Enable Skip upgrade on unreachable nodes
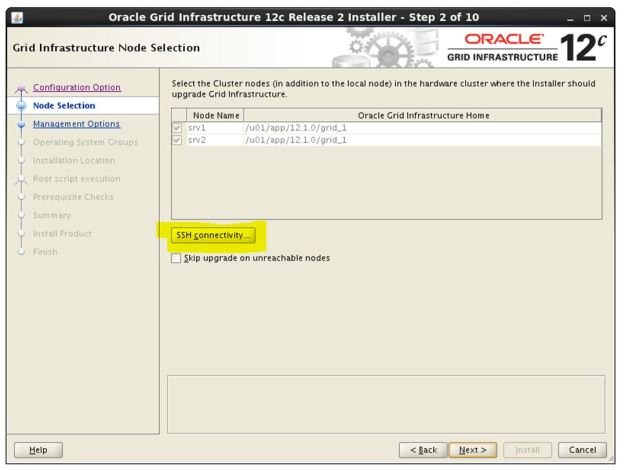The height and width of the screenshot is (470, 625). pos(178,257)
